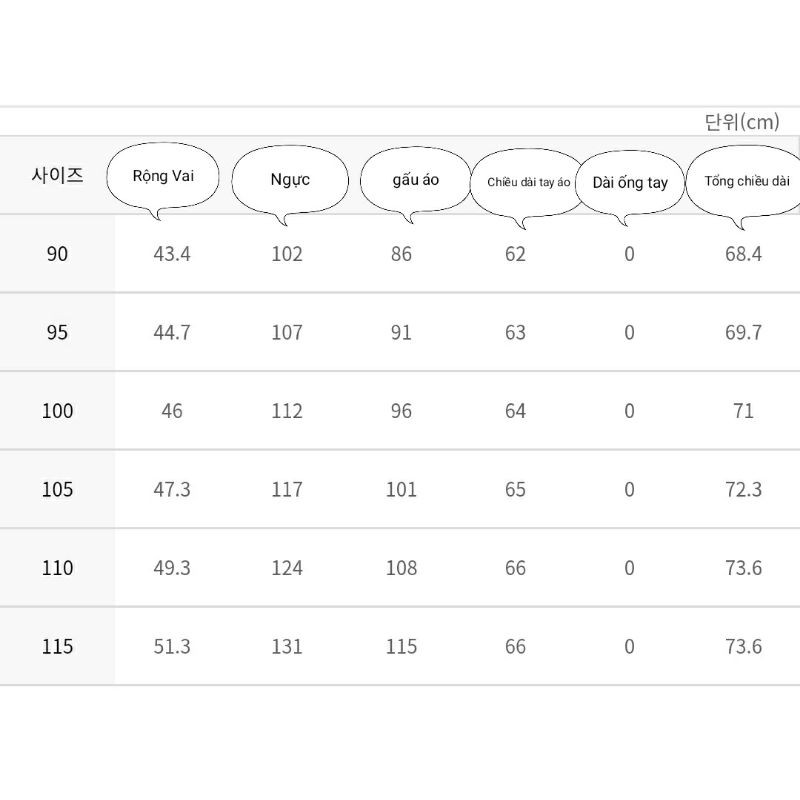Click the 96 hem measurement cell
This screenshot has width=800, height=800.
pos(401,411)
